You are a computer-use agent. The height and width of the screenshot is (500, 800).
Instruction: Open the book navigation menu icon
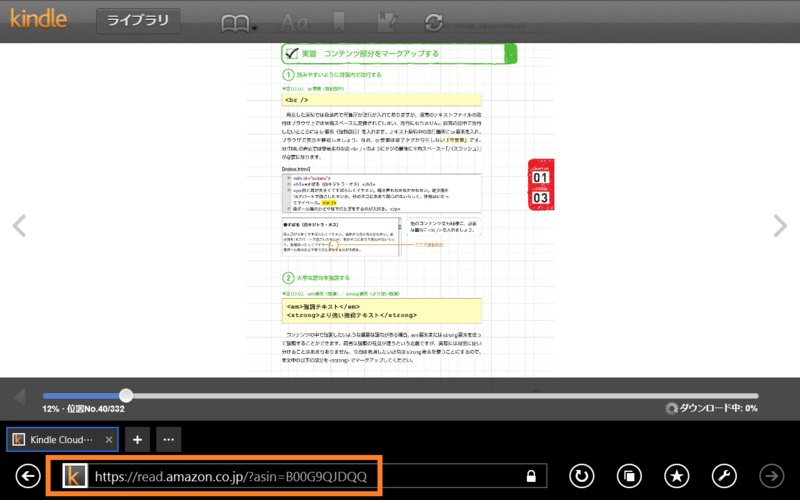[238, 23]
